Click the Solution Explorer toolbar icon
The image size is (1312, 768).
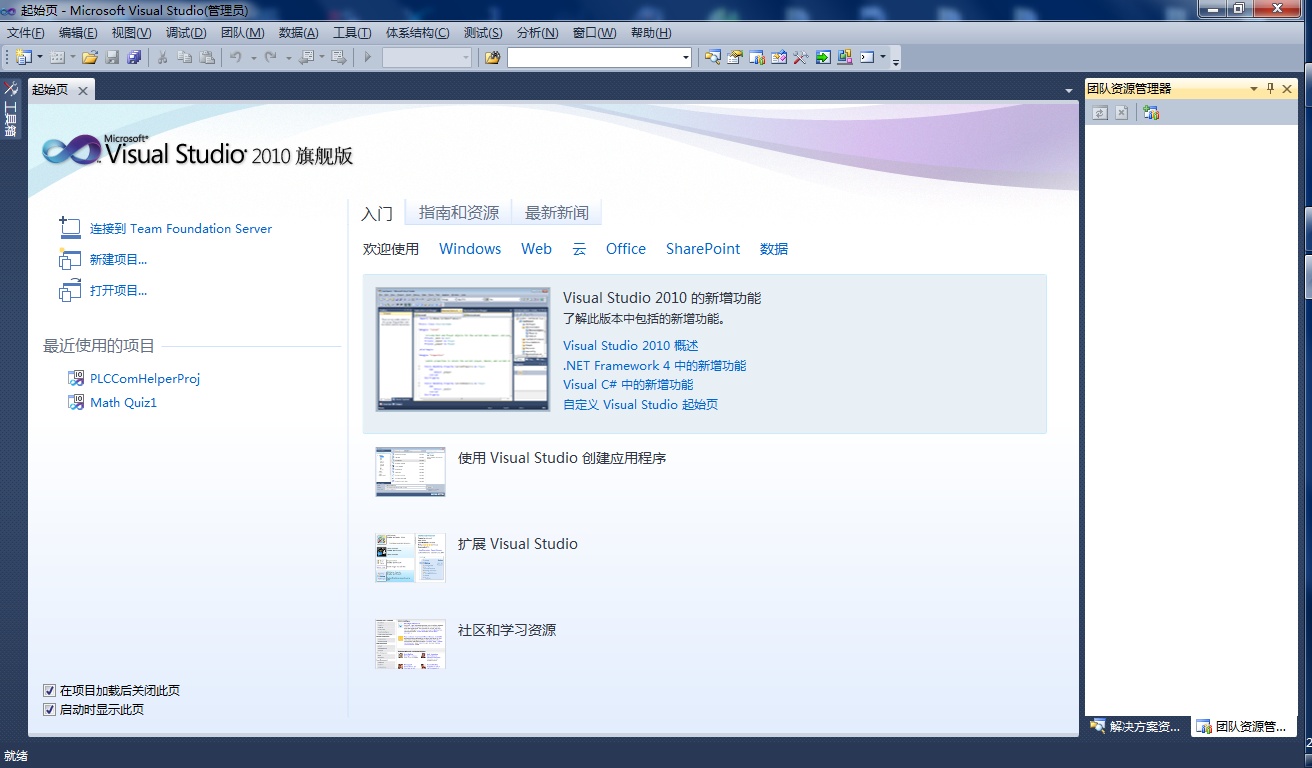click(713, 58)
